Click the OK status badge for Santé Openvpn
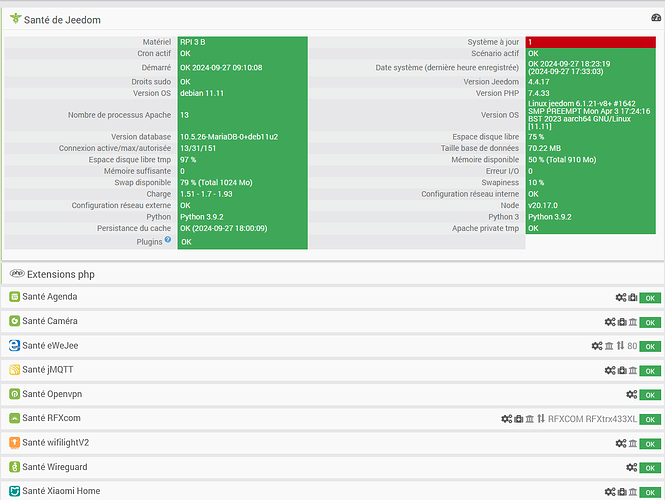The height and width of the screenshot is (500, 665). tap(650, 395)
